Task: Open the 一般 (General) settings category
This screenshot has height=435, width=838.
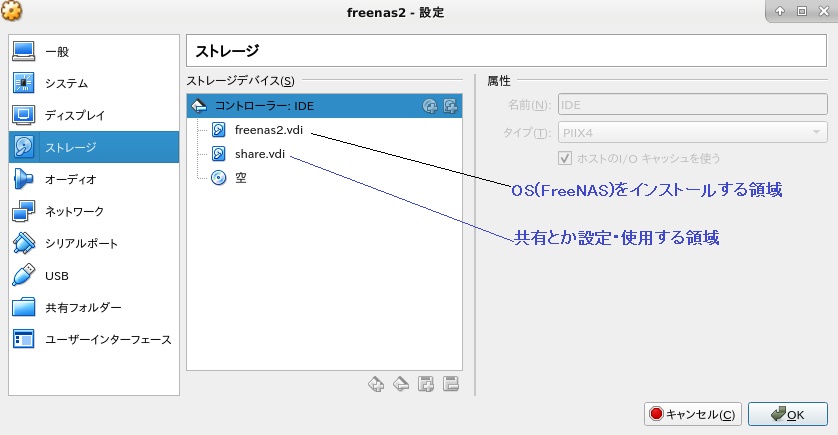Action: pyautogui.click(x=94, y=51)
